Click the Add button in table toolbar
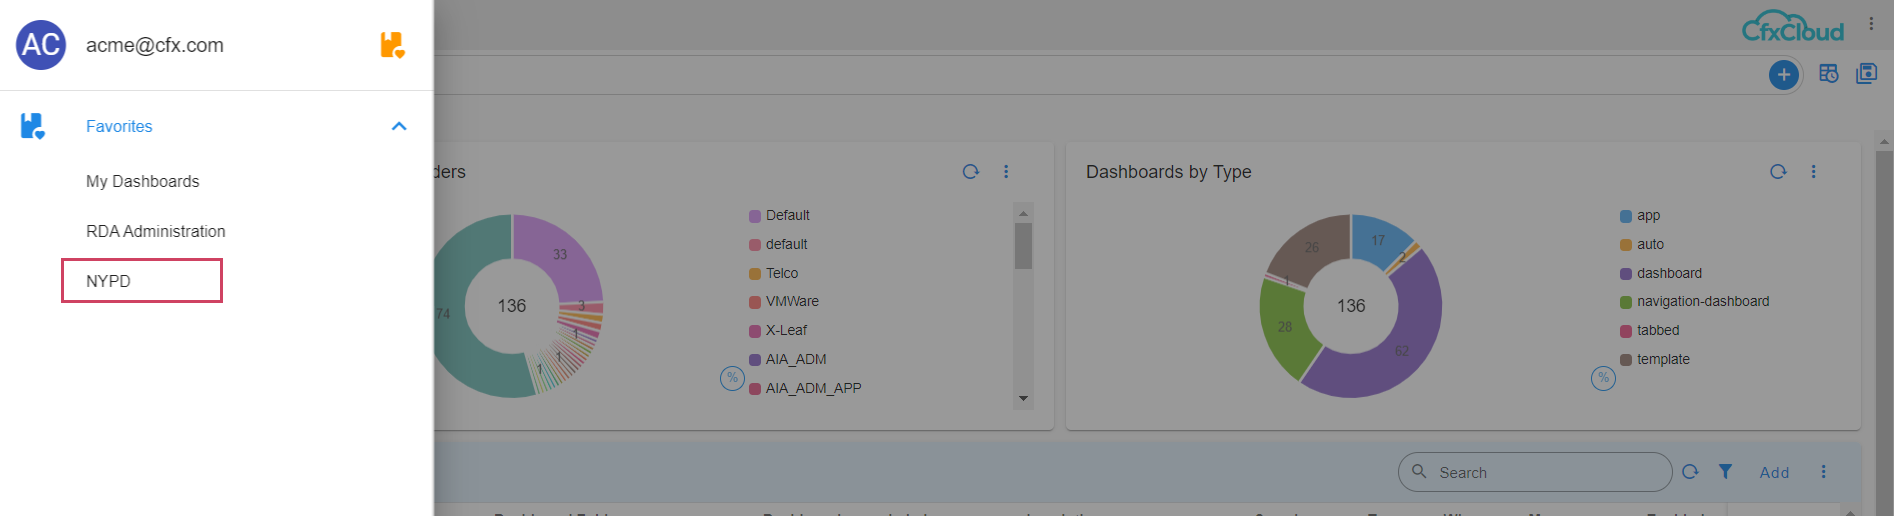 click(1774, 472)
